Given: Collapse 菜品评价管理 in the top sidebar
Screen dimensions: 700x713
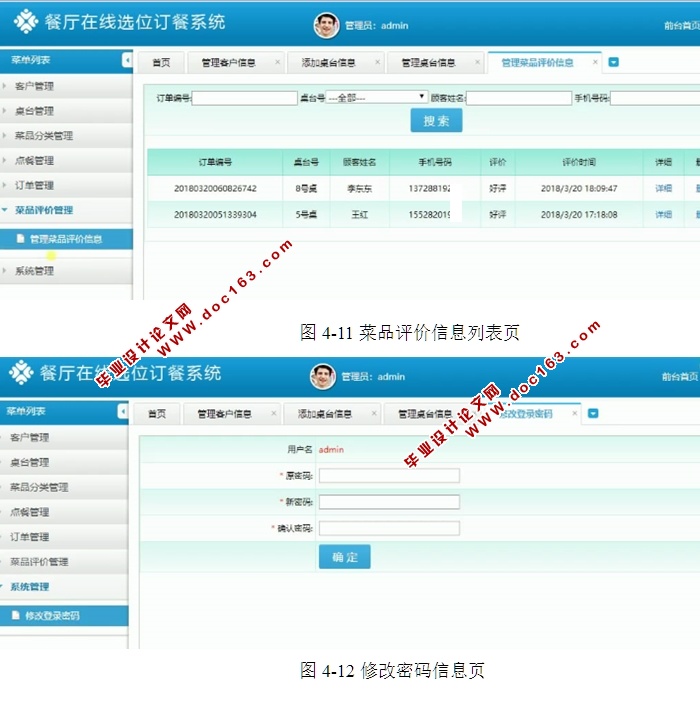Looking at the screenshot, I should tap(66, 210).
